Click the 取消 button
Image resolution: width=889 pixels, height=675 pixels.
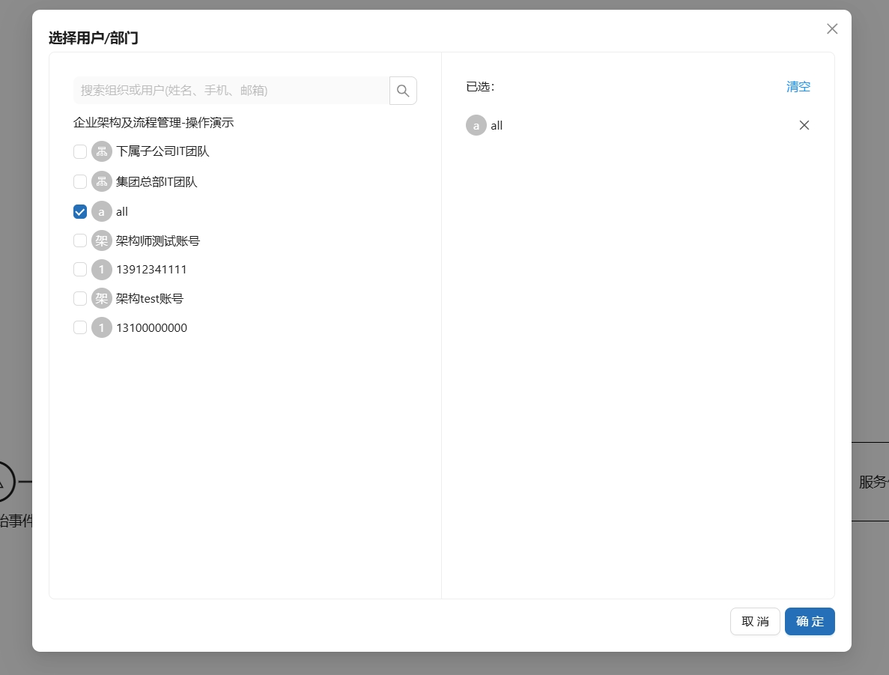[755, 621]
